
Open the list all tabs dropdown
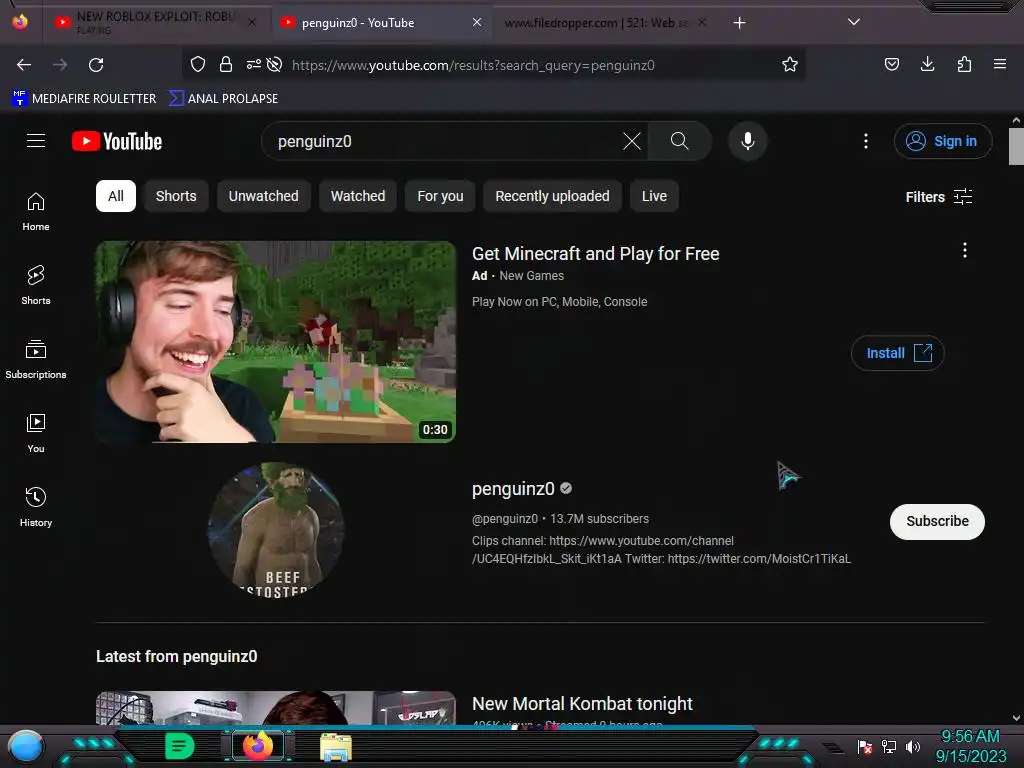click(x=854, y=22)
